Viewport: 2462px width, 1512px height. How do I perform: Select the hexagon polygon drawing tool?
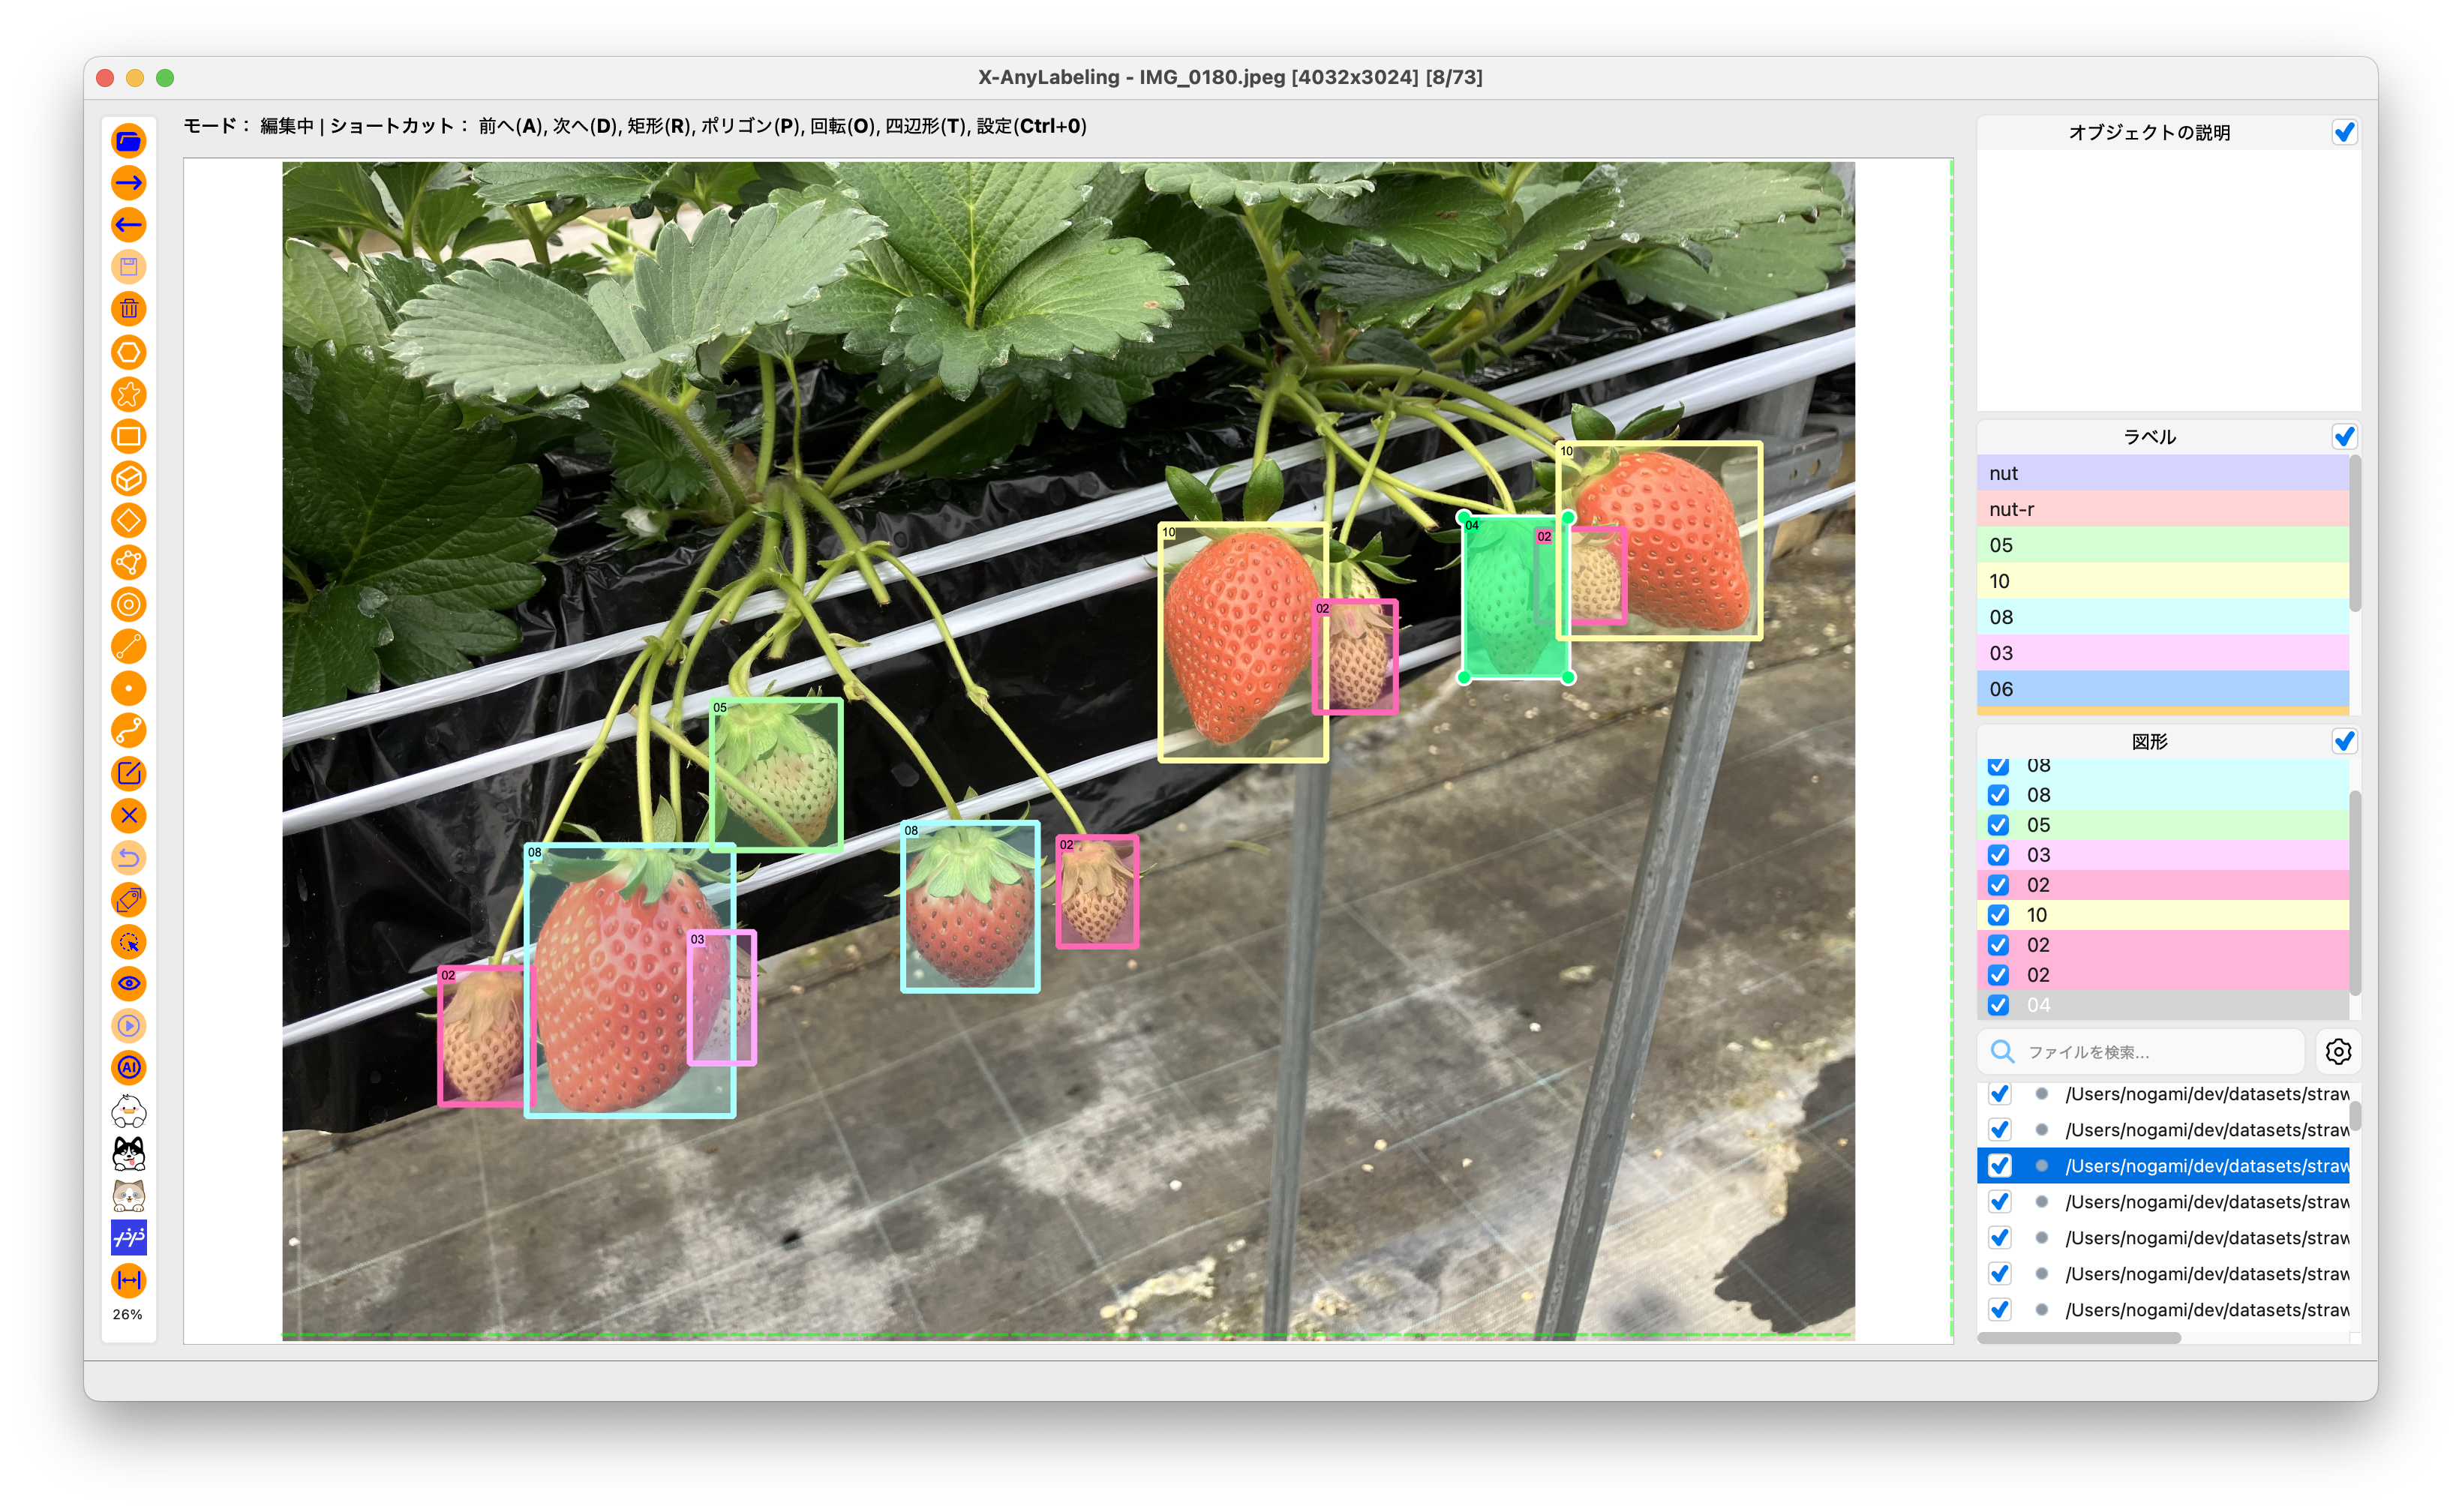(129, 352)
